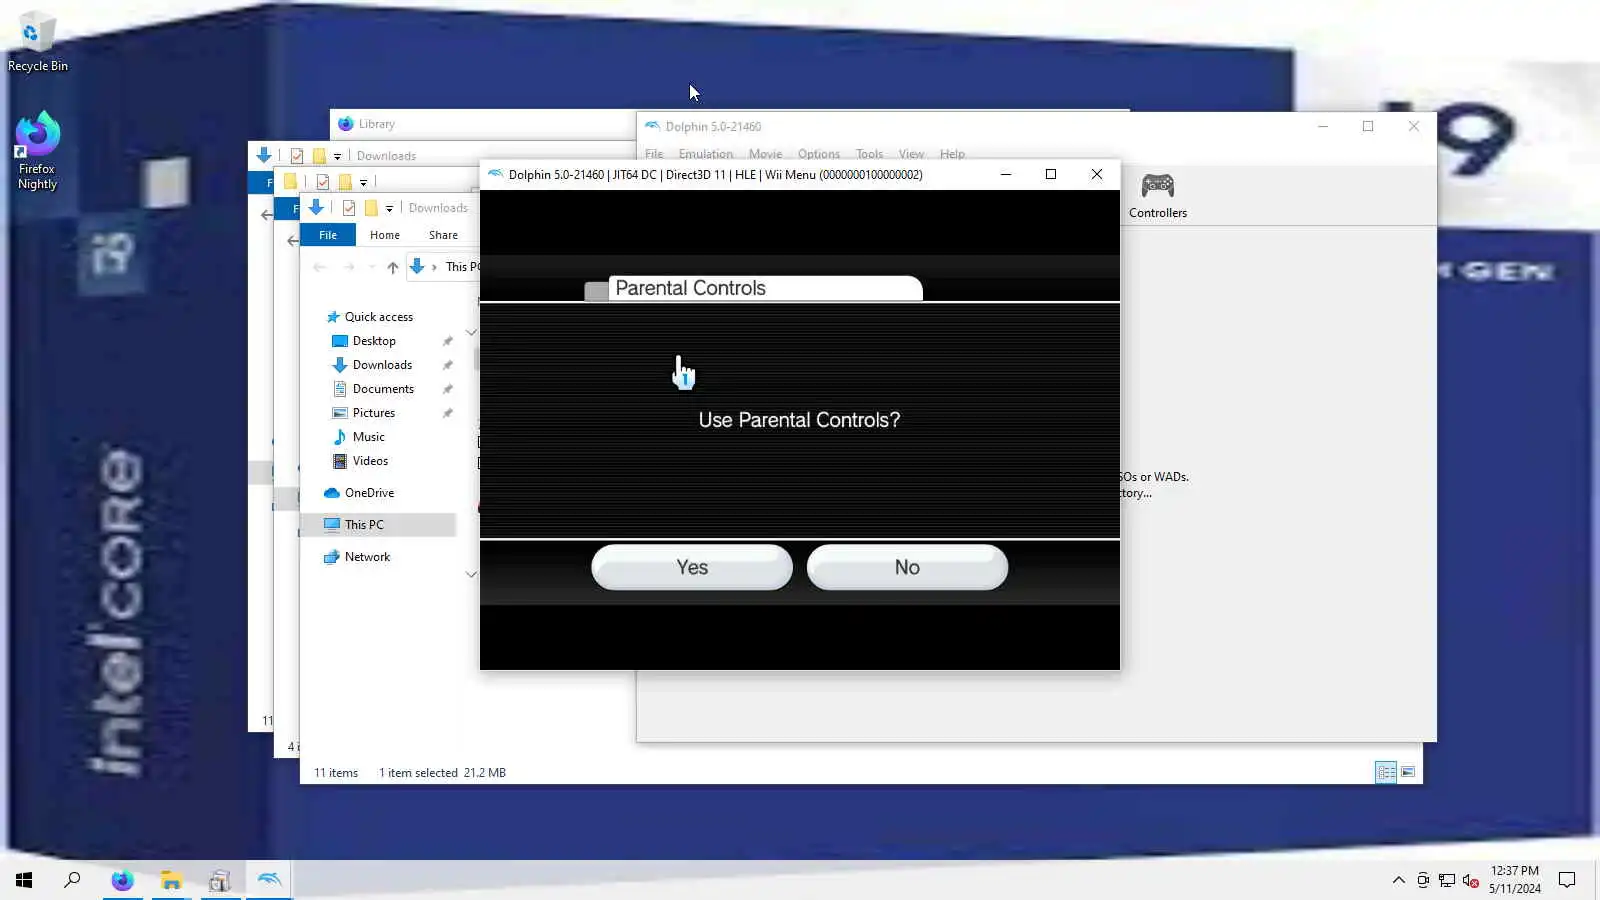The width and height of the screenshot is (1600, 900).
Task: Navigate back in File Explorer
Action: tap(319, 267)
